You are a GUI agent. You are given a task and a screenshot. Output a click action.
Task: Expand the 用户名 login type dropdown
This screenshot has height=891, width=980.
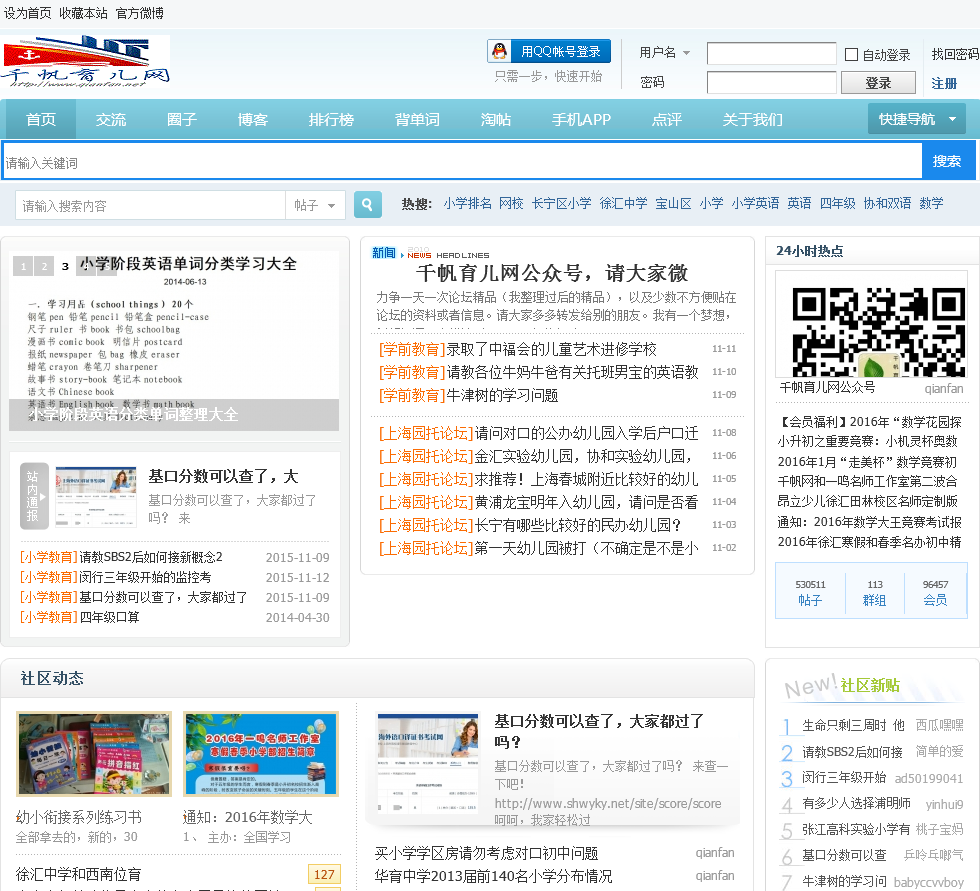click(x=686, y=53)
